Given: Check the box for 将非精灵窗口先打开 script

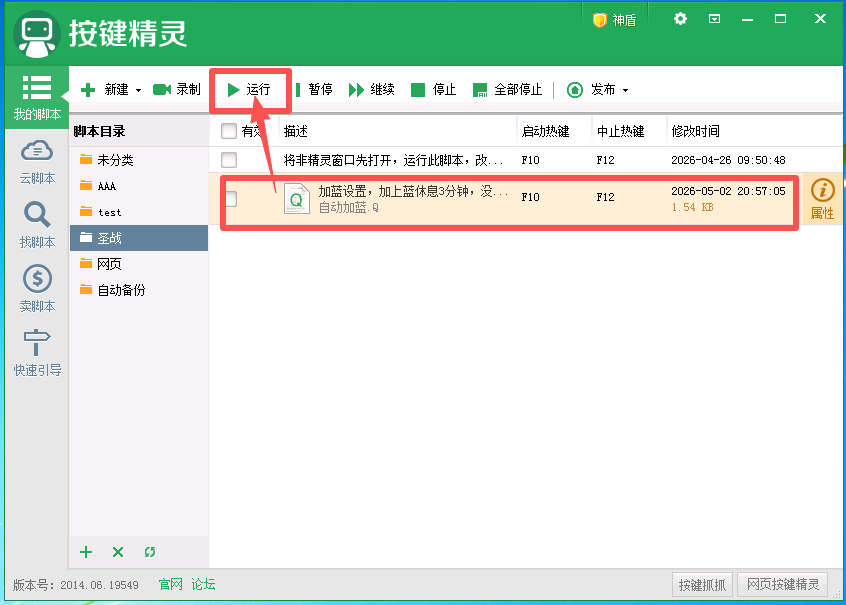Looking at the screenshot, I should [229, 160].
